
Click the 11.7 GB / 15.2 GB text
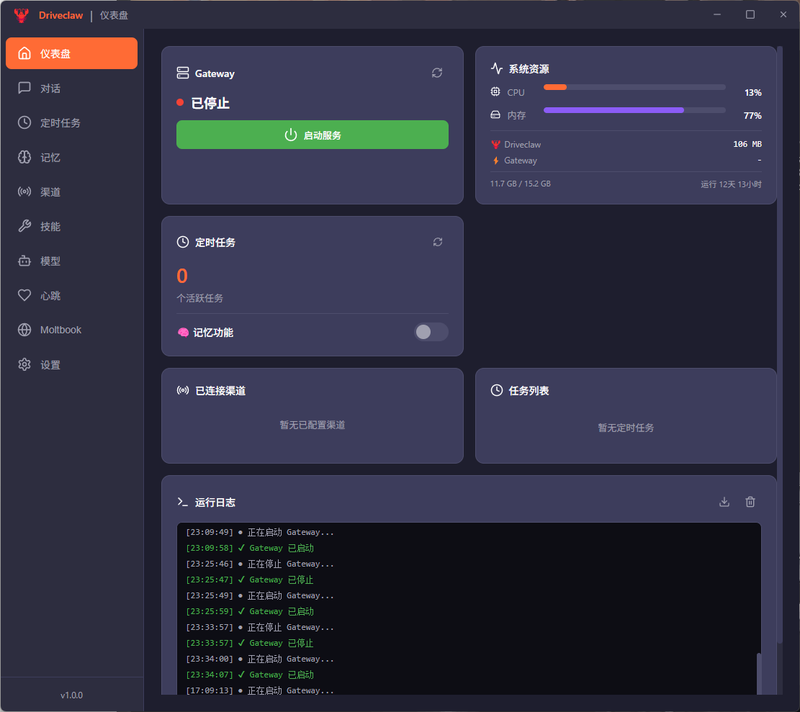pyautogui.click(x=520, y=184)
